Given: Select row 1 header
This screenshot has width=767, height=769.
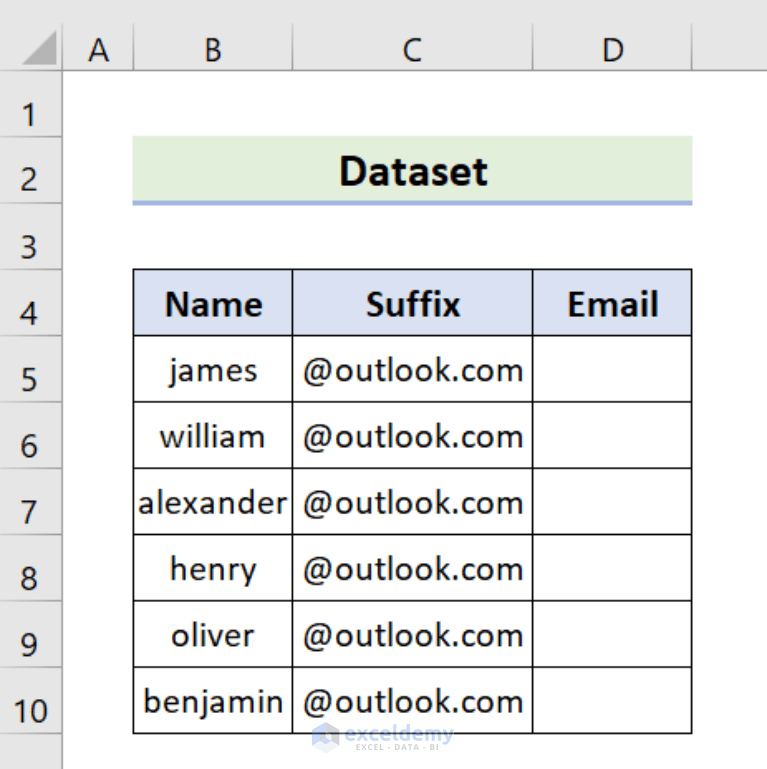Looking at the screenshot, I should point(30,104).
